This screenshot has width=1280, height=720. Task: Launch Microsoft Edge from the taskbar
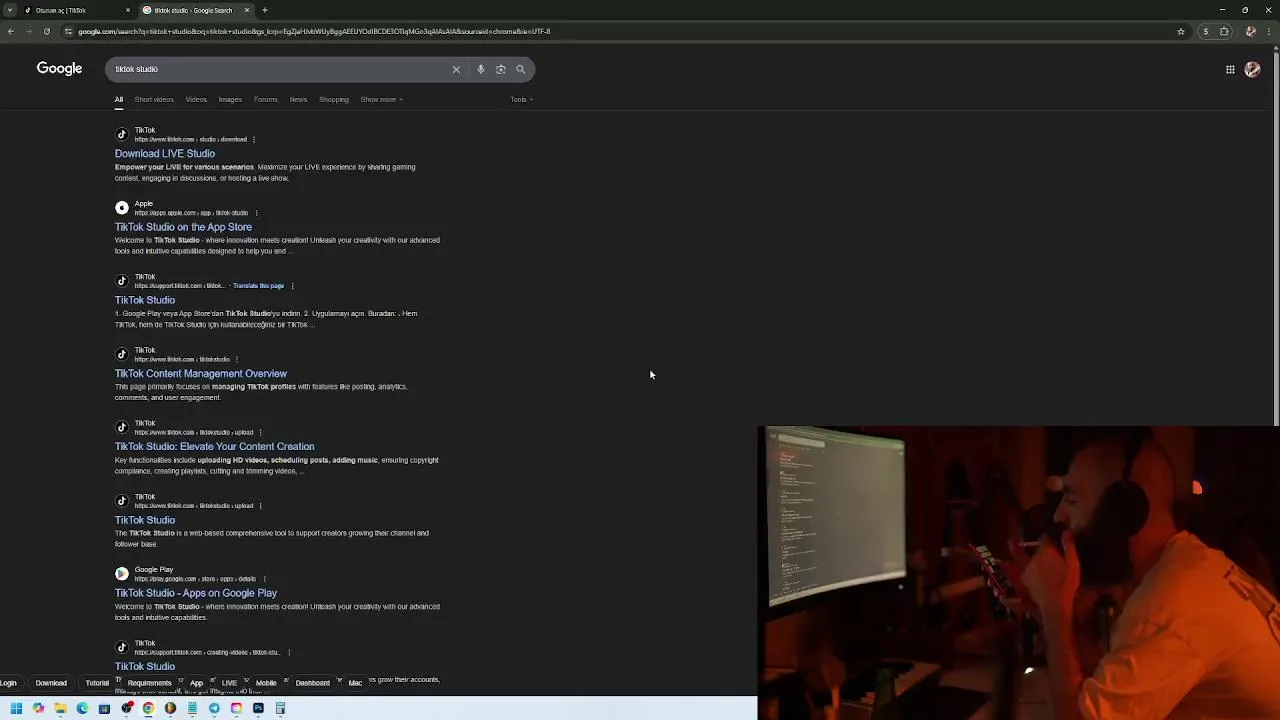click(82, 708)
